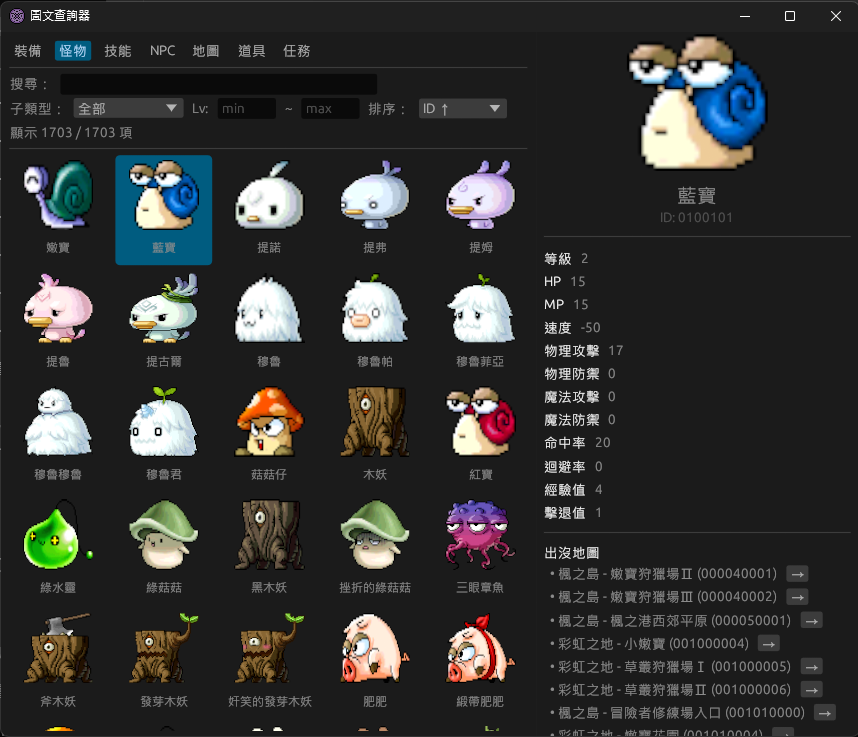
Task: Select the 奸笑的發芽木妖 monster
Action: (x=269, y=664)
